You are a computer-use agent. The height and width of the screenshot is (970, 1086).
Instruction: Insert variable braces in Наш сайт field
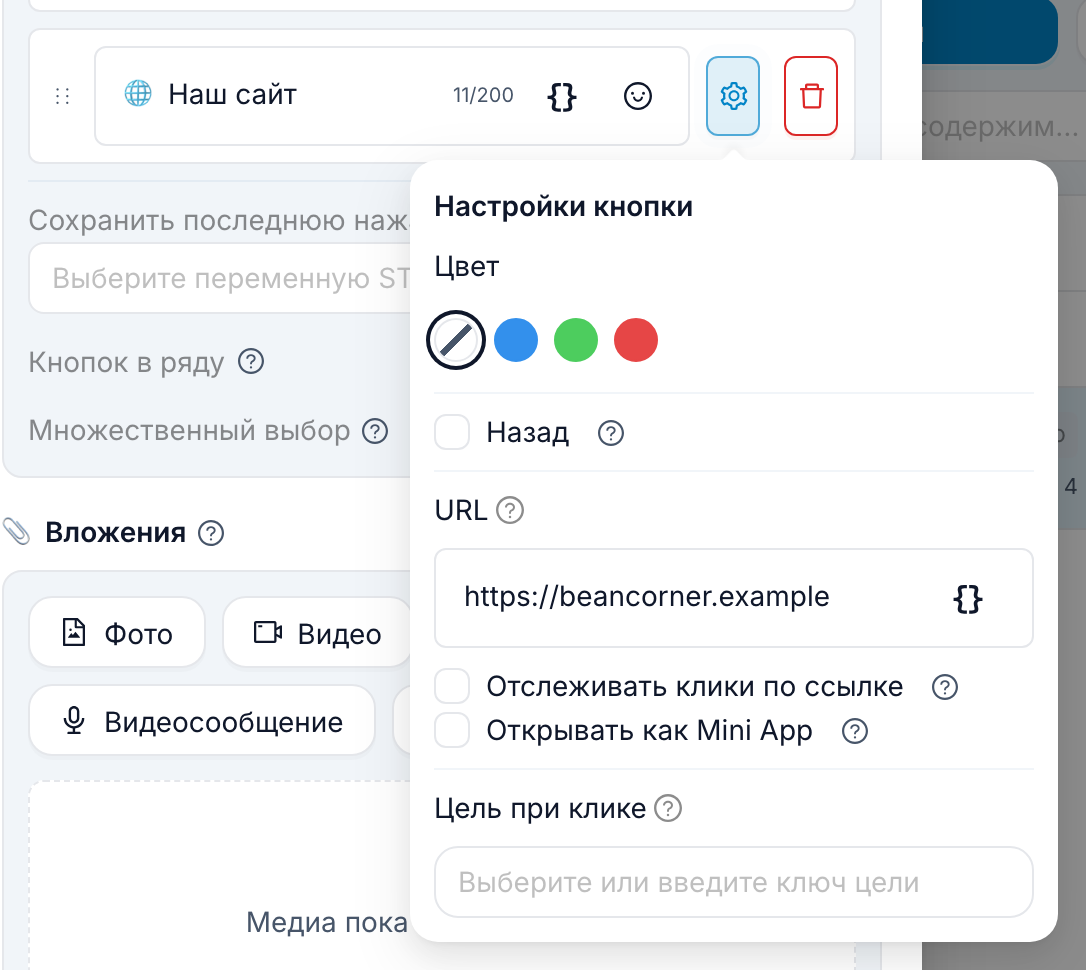point(562,96)
